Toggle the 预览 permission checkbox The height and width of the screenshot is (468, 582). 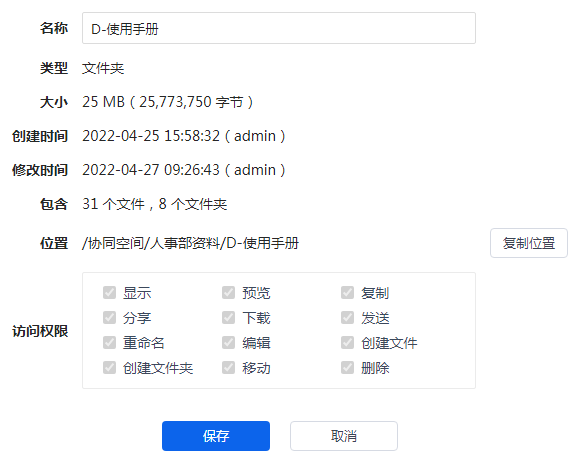click(228, 292)
